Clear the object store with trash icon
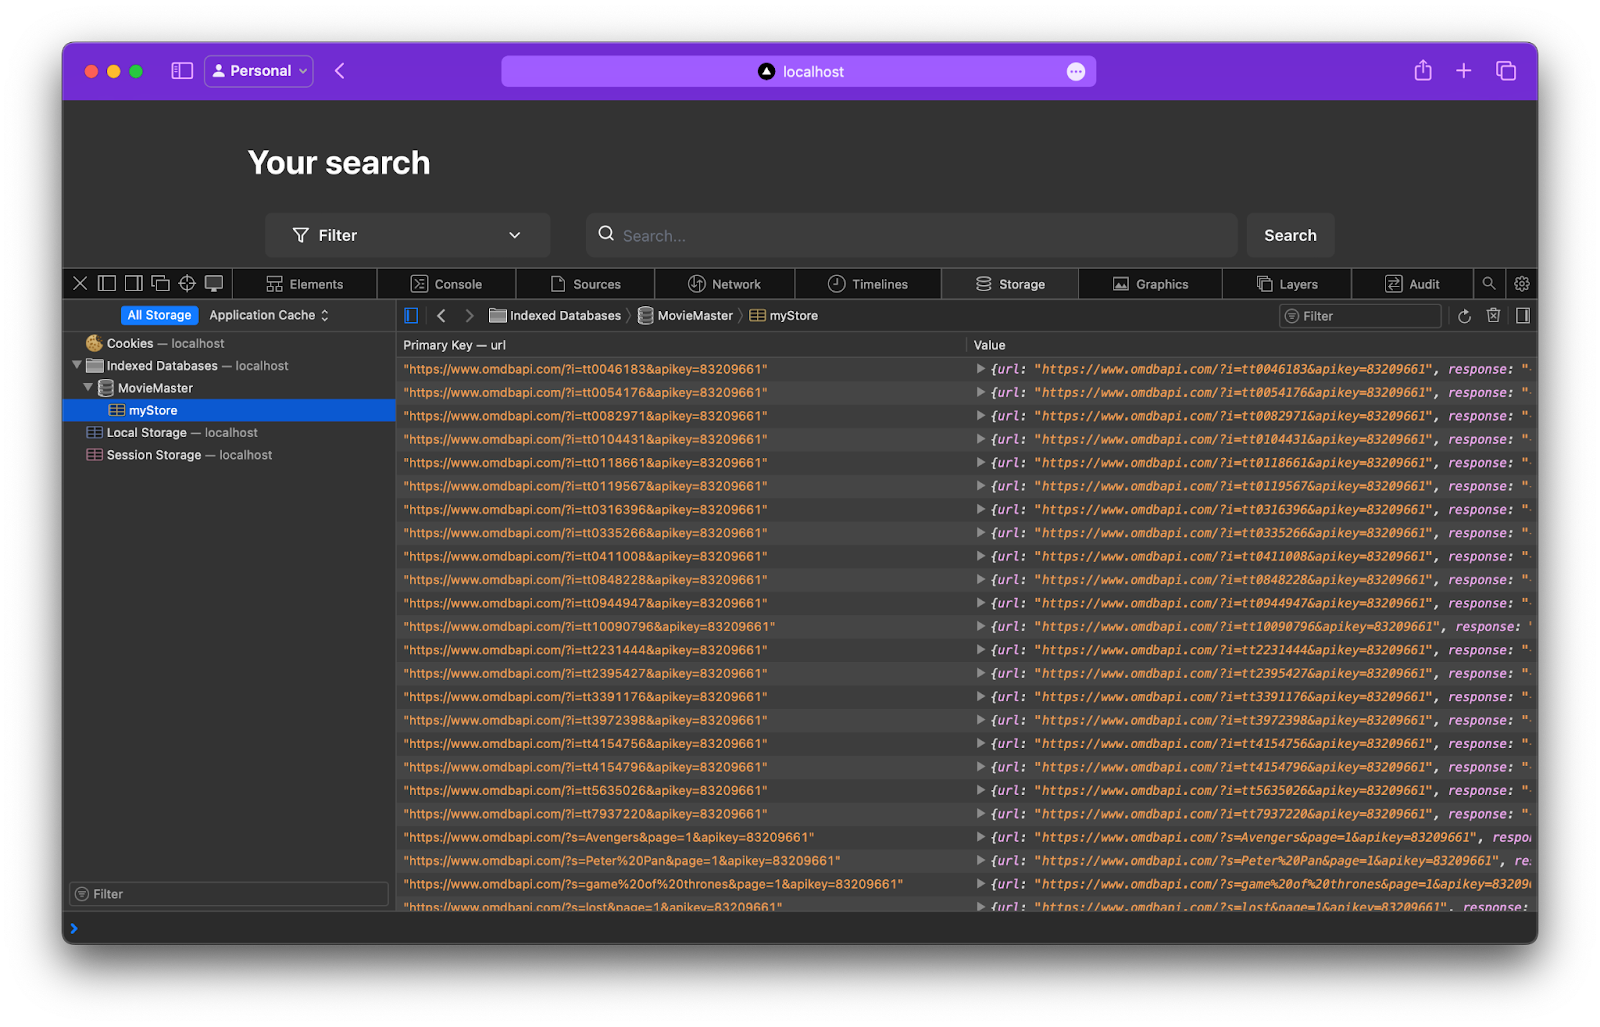The height and width of the screenshot is (1027, 1600). pos(1493,316)
